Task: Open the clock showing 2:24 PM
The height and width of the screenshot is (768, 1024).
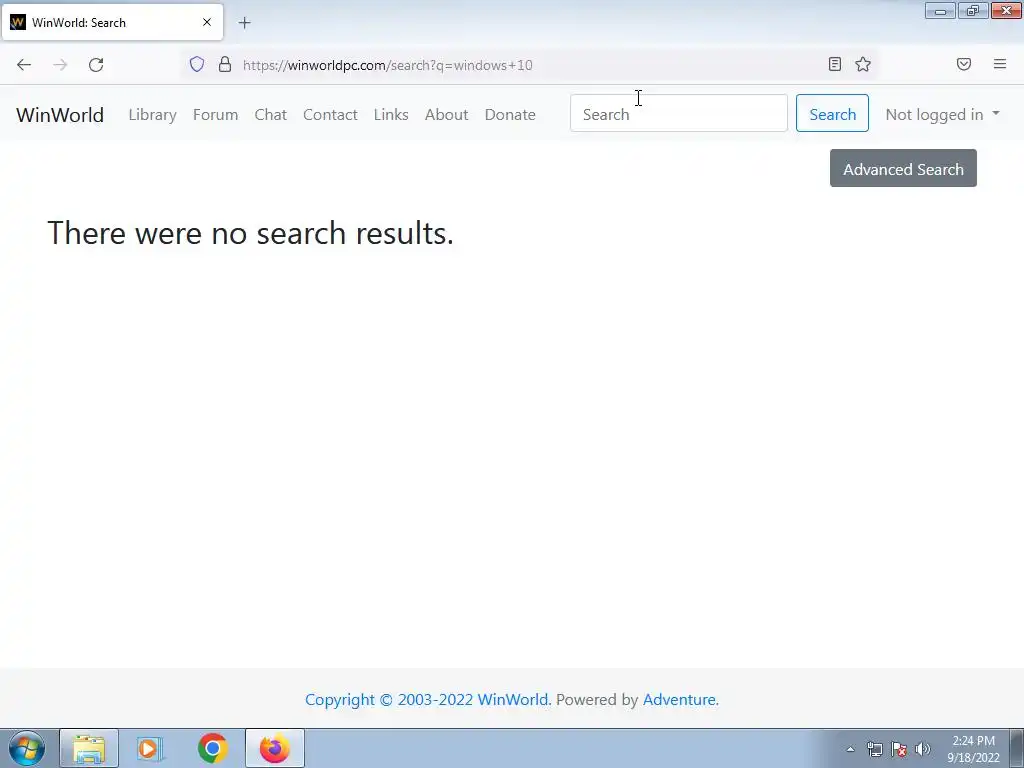Action: coord(973,749)
